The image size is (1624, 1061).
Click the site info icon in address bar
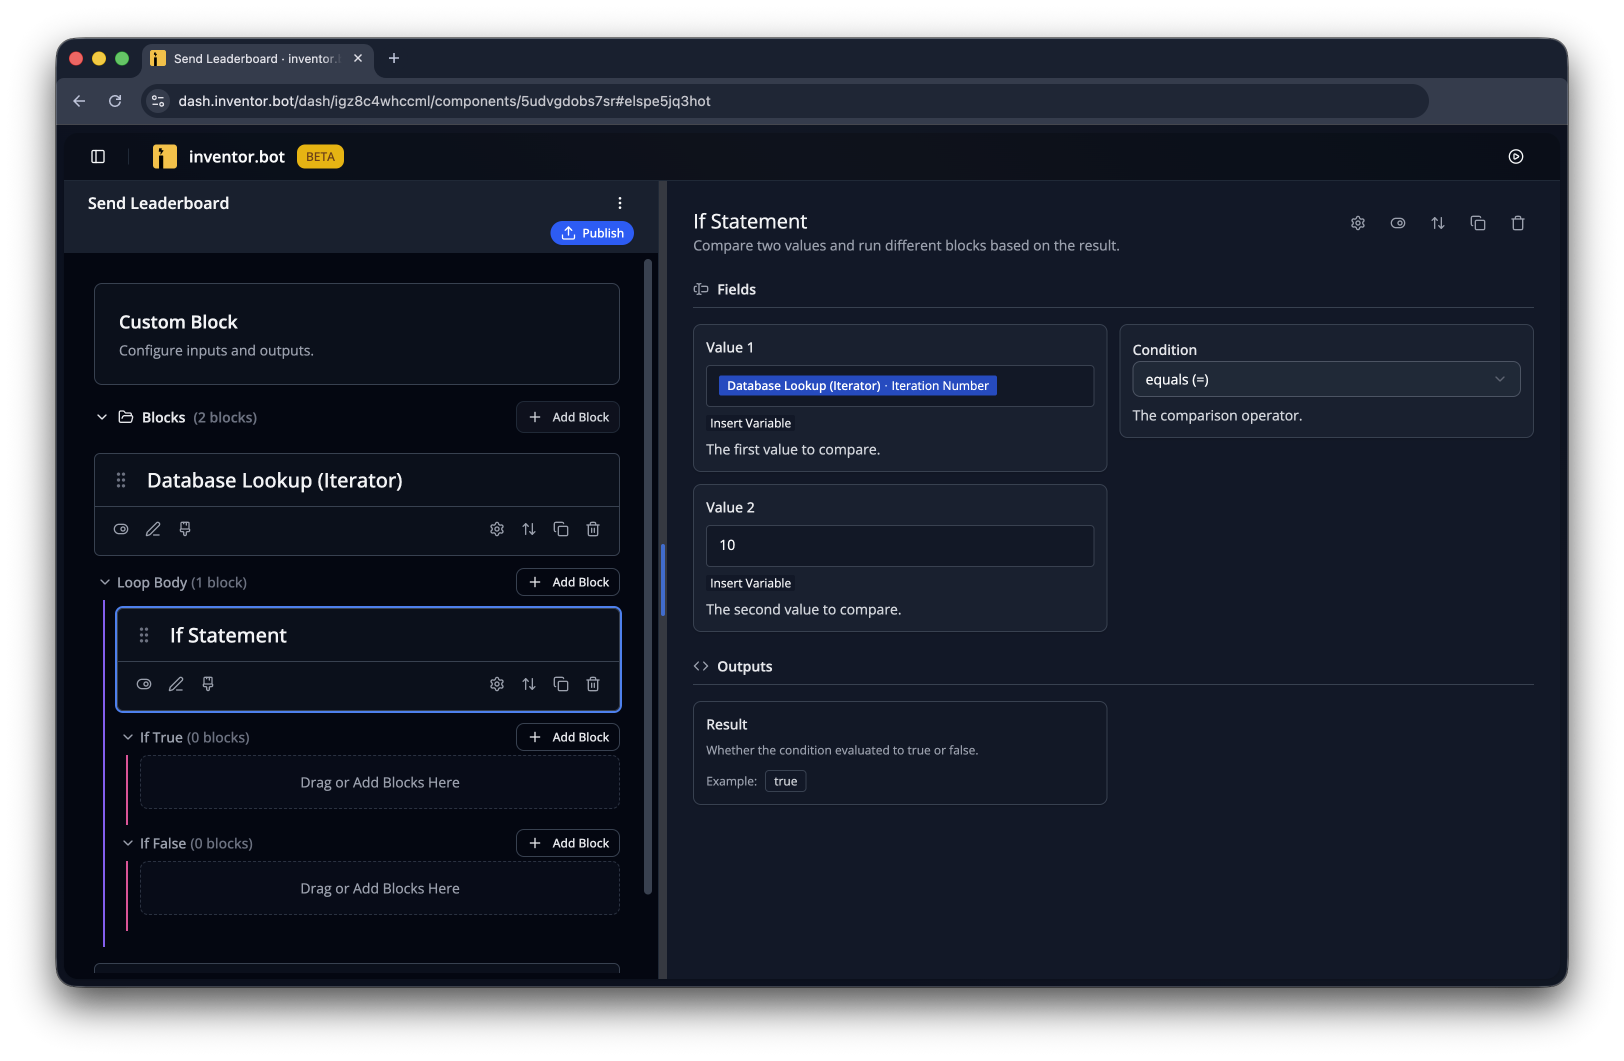pyautogui.click(x=158, y=101)
